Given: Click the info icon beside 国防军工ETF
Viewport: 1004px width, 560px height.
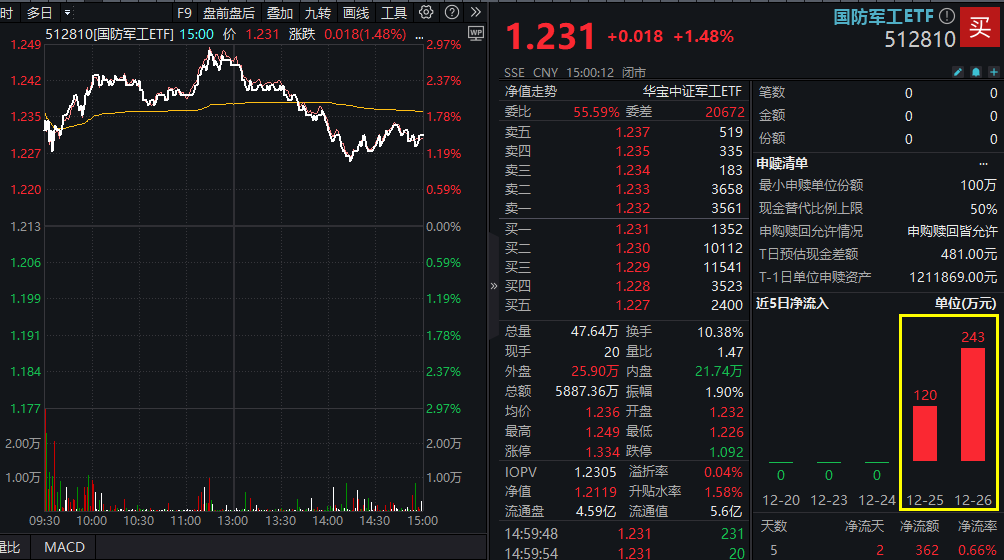Looking at the screenshot, I should click(946, 15).
